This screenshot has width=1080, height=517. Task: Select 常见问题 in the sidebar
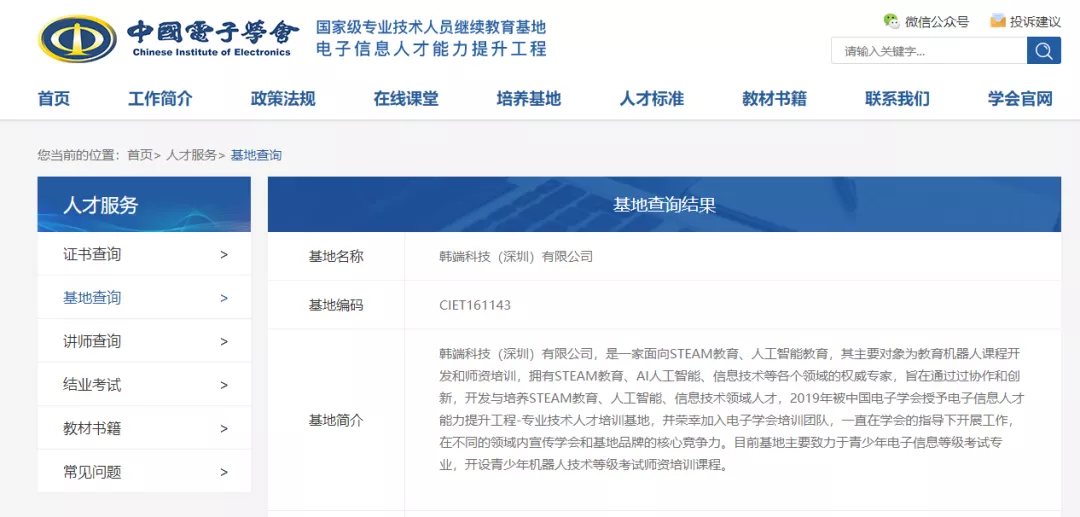click(144, 472)
